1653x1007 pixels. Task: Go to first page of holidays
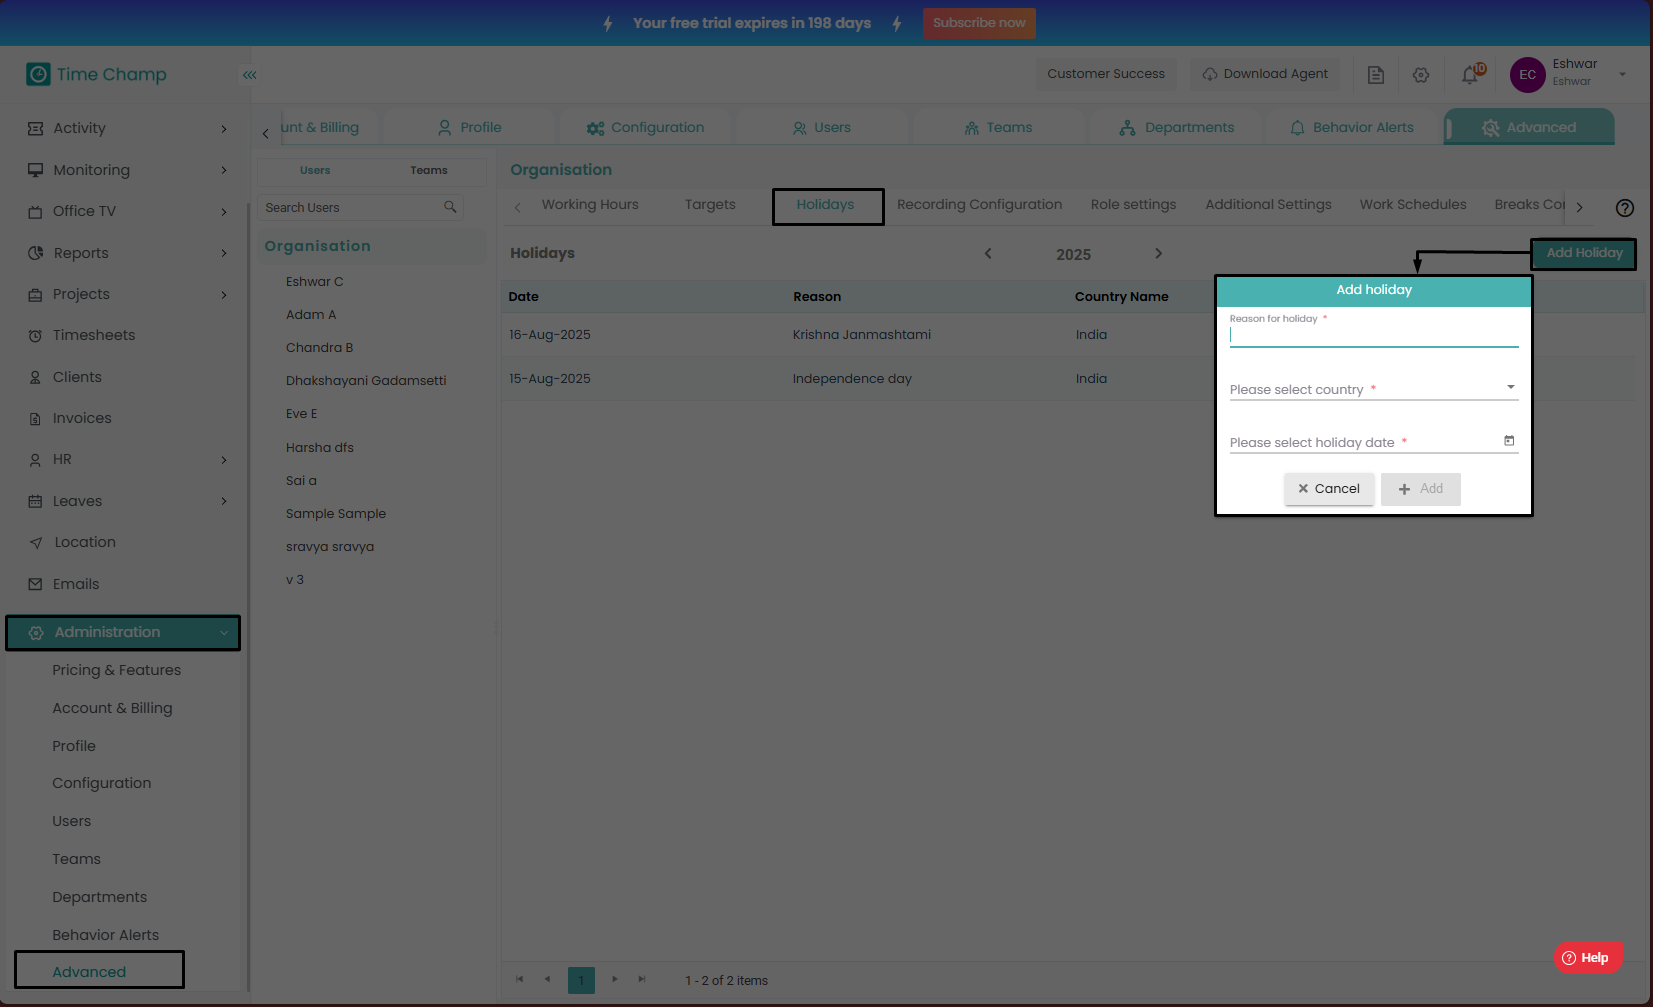pyautogui.click(x=519, y=979)
